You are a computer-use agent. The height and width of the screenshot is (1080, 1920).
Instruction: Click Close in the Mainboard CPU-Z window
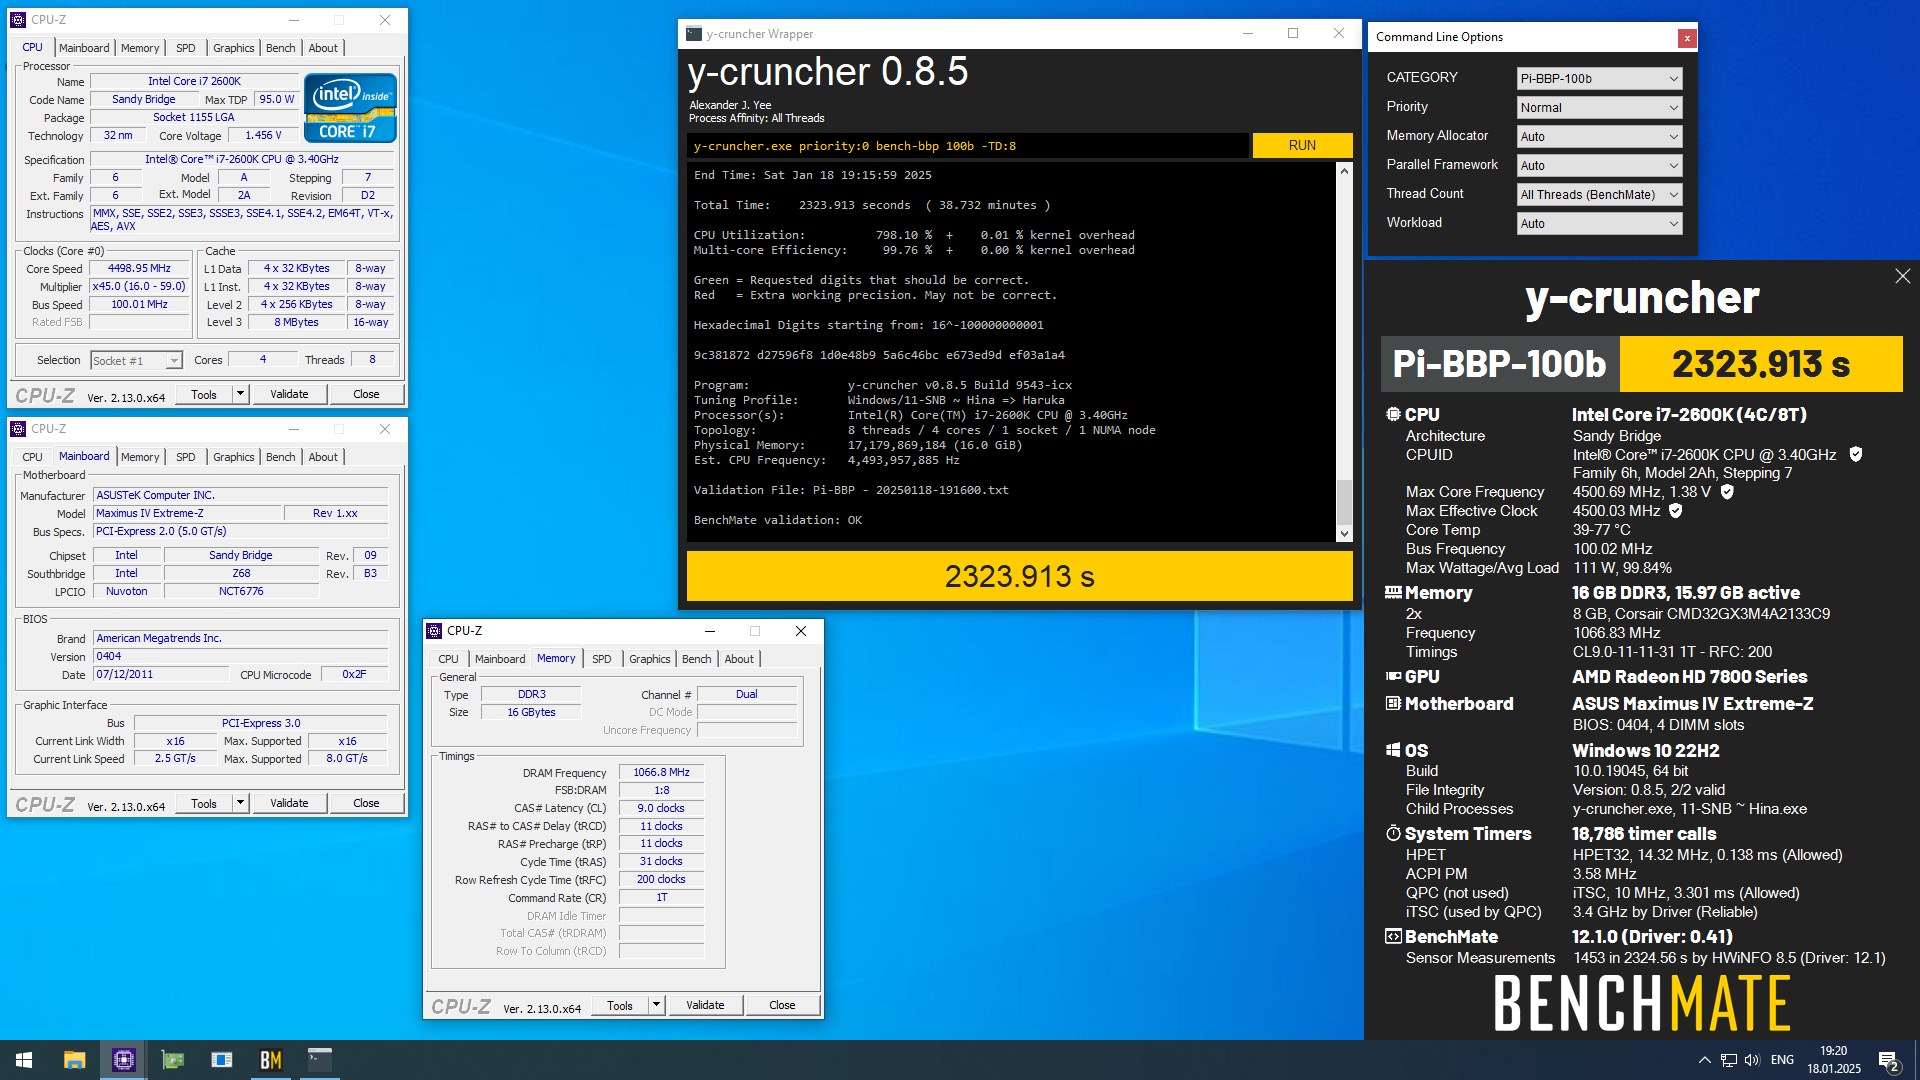point(366,803)
